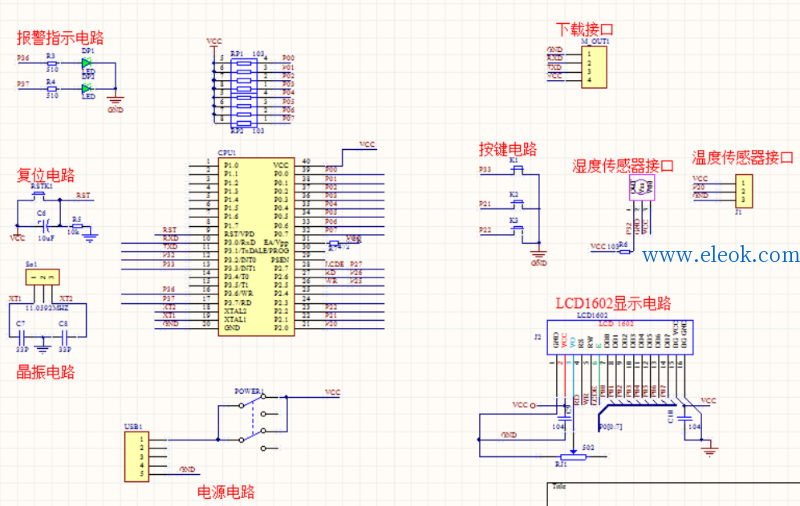Click the GND symbol under key circuit
Screen dimensions: 800x506
tap(539, 255)
